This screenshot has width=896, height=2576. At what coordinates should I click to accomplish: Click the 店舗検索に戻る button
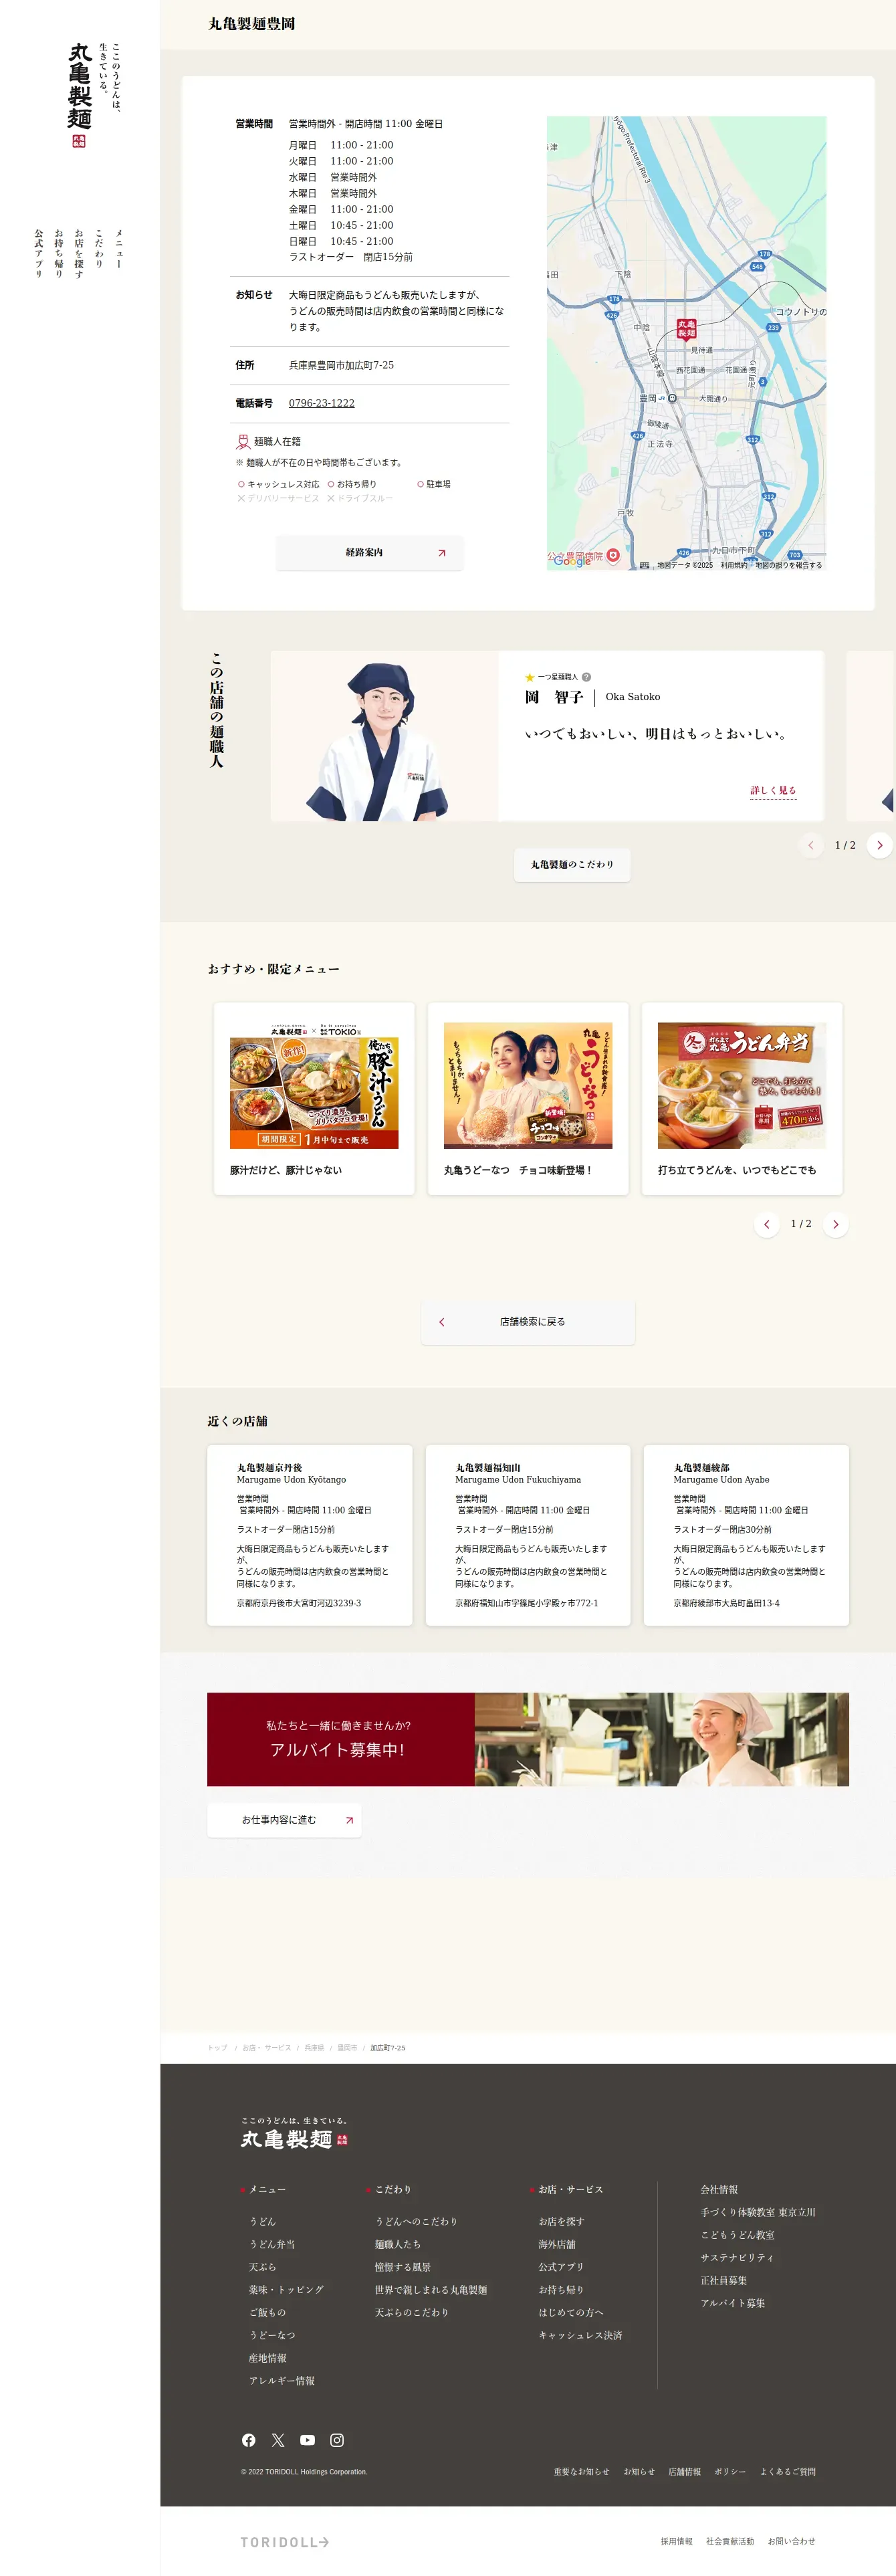tap(528, 1322)
